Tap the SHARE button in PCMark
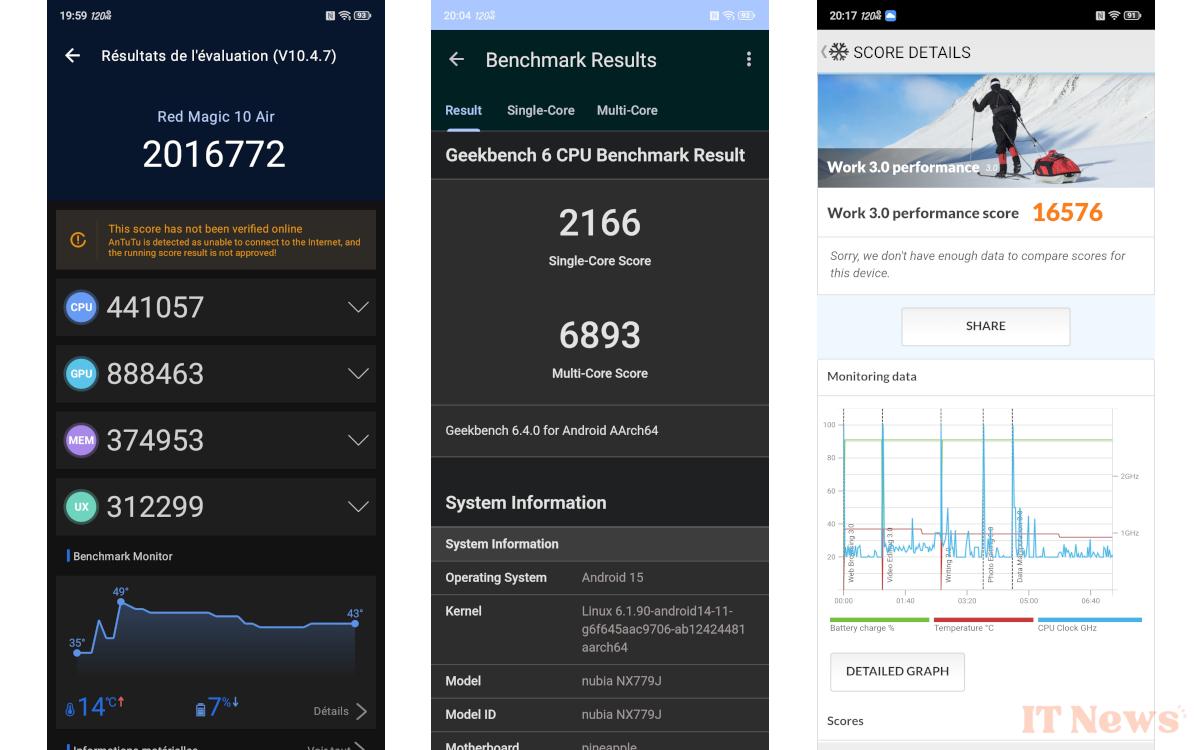This screenshot has width=1200, height=750. pyautogui.click(x=986, y=326)
